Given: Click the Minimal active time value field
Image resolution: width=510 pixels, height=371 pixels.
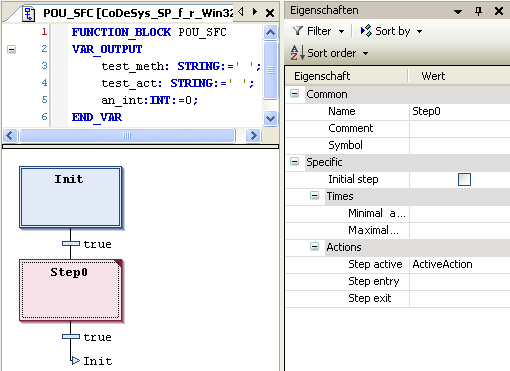Looking at the screenshot, I should [460, 213].
